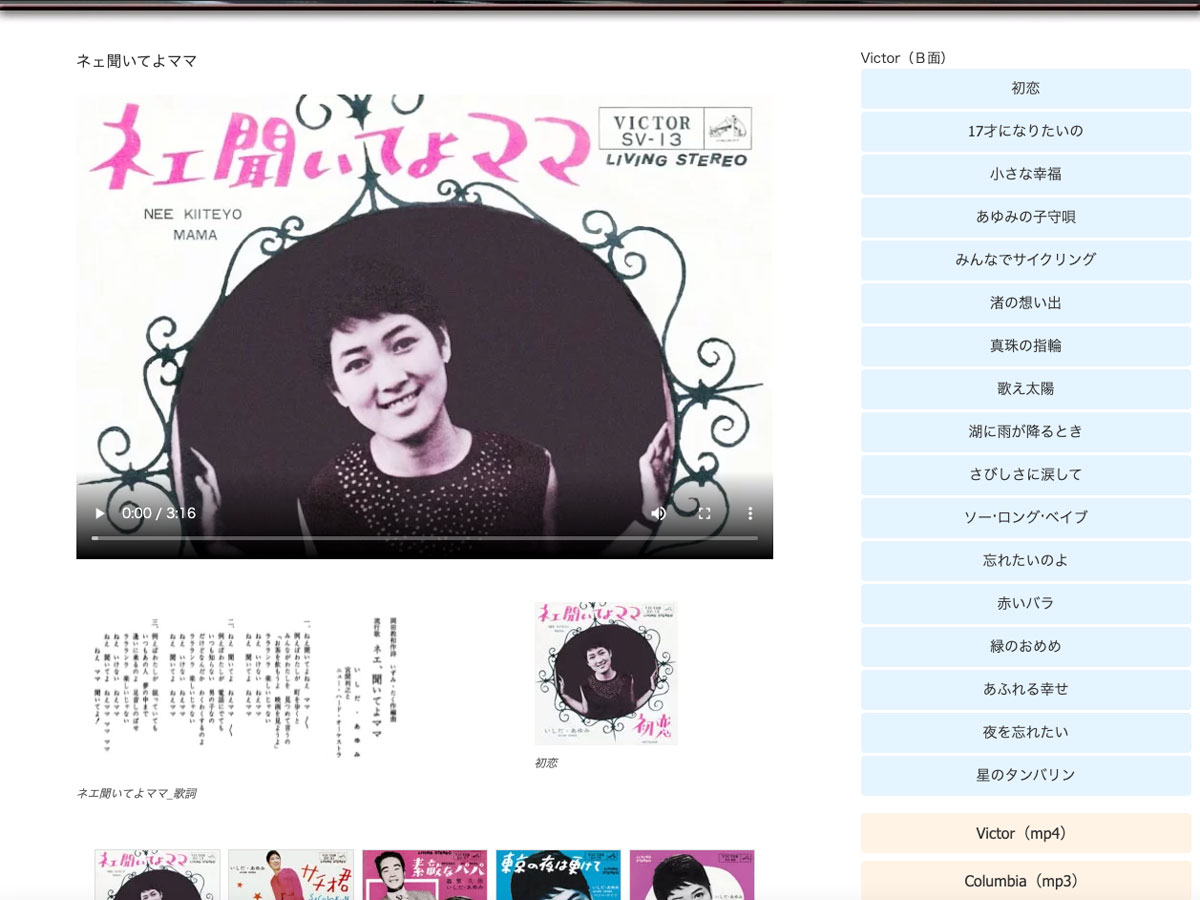Select ソー･ロング･ベイブ in the sidebar
The image size is (1200, 900).
1025,518
